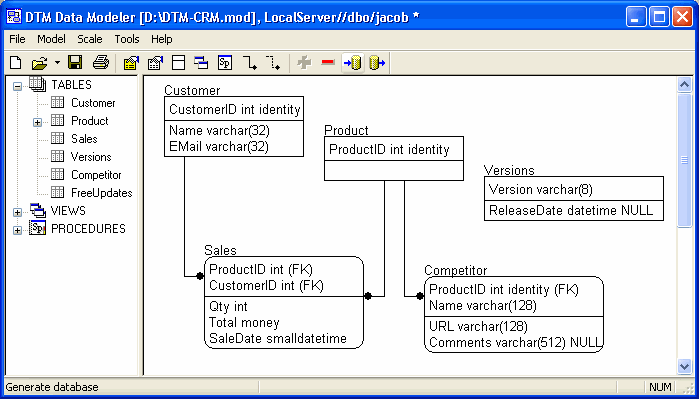Add stored procedure Sp icon

coord(225,63)
